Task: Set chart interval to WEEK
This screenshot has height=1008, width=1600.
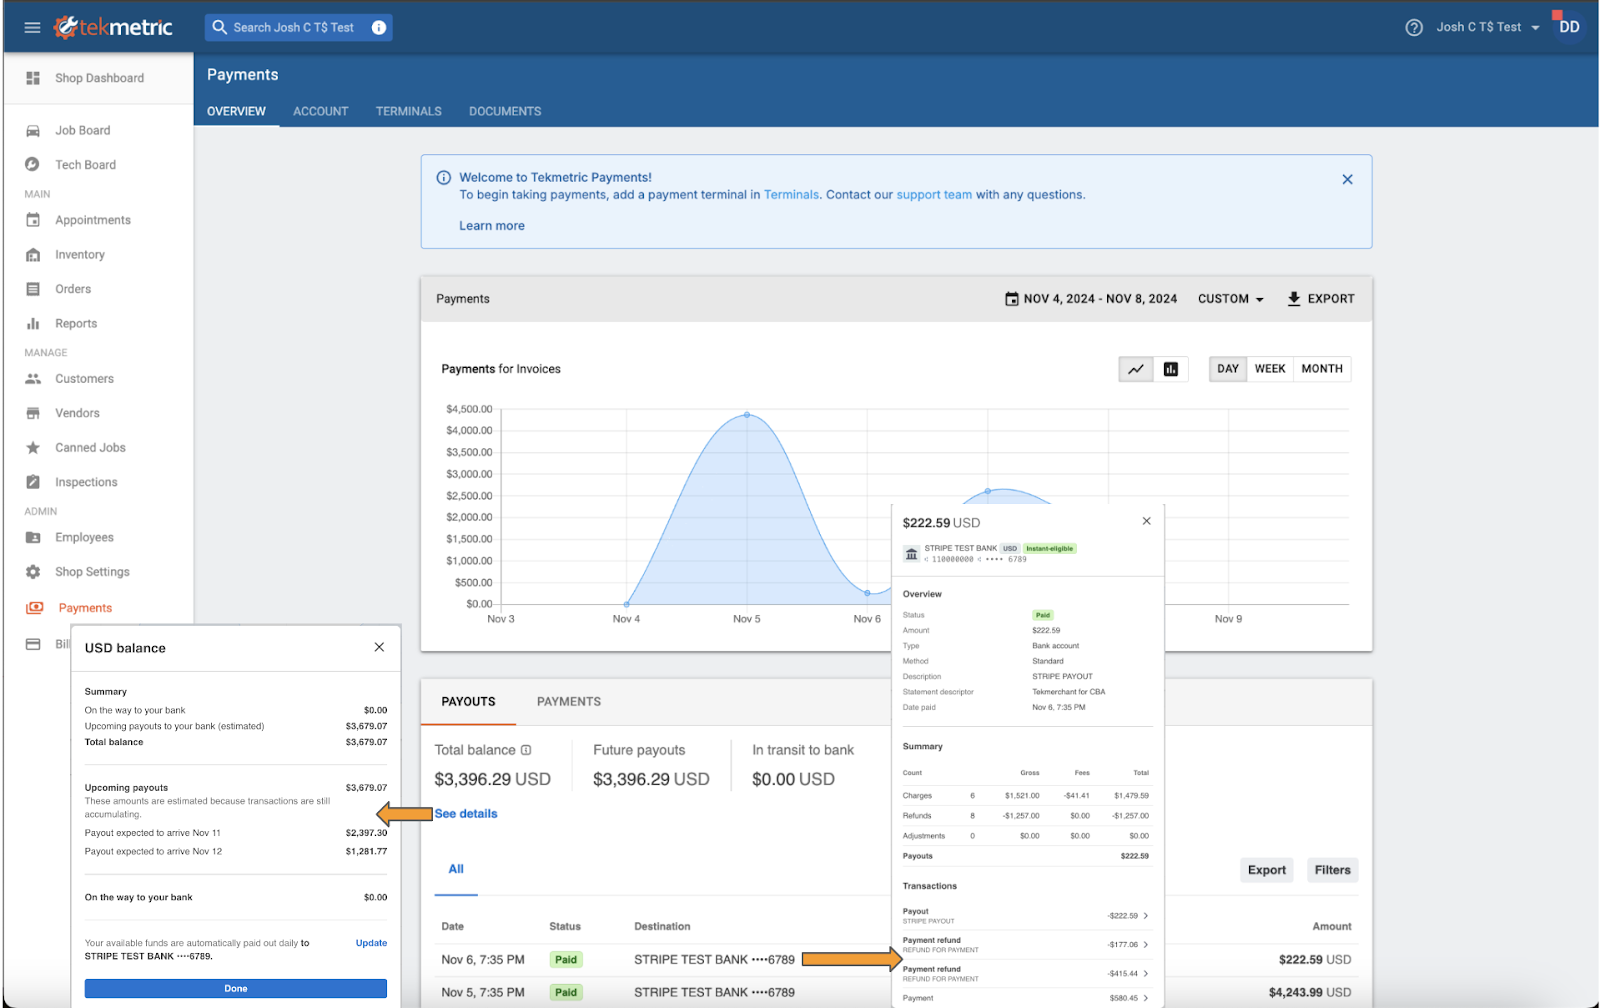Action: pos(1270,369)
